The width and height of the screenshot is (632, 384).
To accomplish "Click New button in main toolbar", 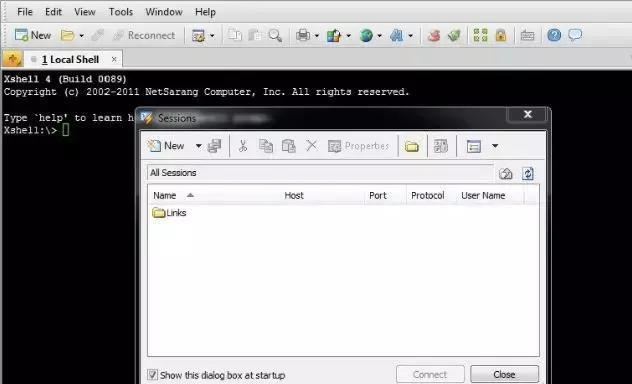I will click(x=33, y=35).
